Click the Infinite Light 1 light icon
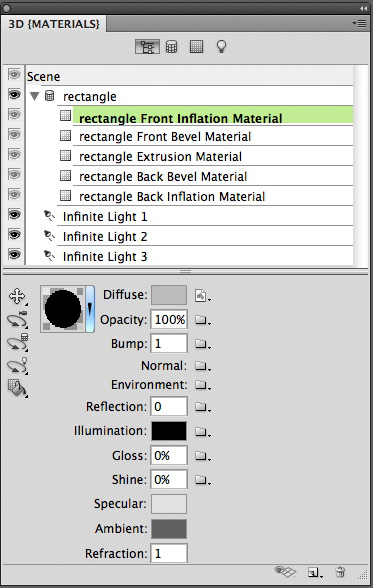The width and height of the screenshot is (373, 588). point(49,216)
